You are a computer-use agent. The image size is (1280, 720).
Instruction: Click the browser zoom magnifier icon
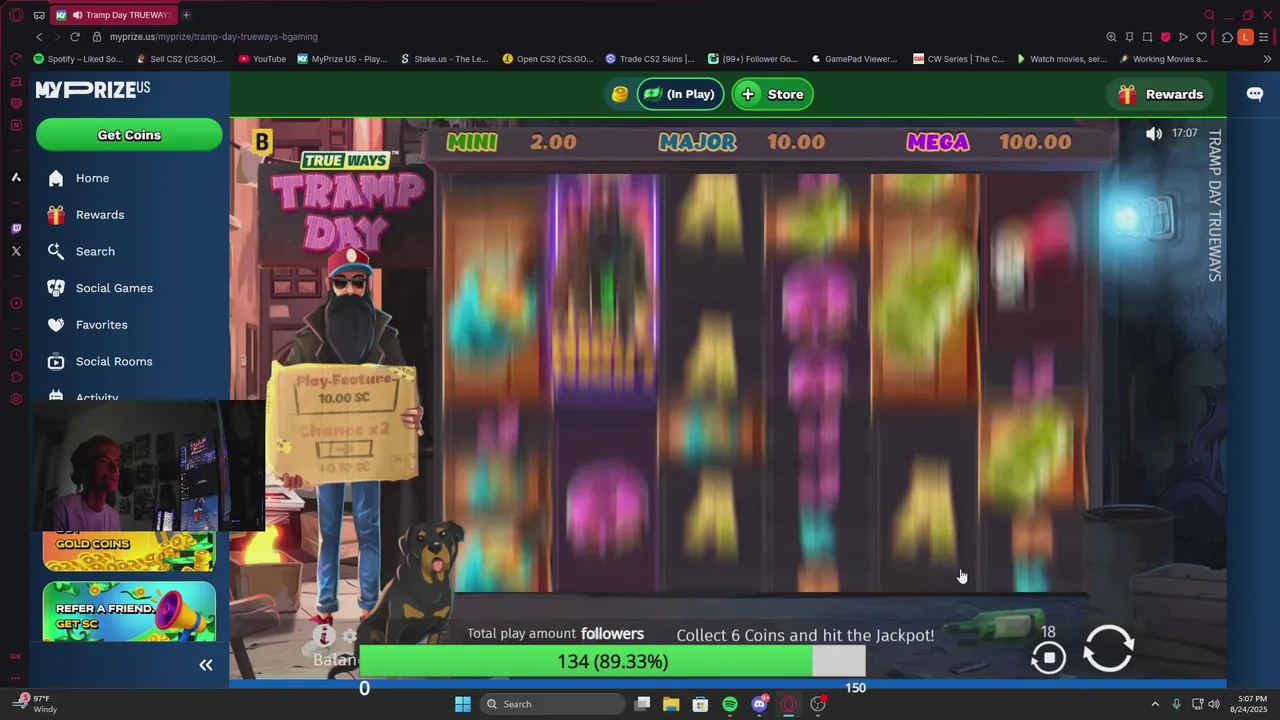1111,37
